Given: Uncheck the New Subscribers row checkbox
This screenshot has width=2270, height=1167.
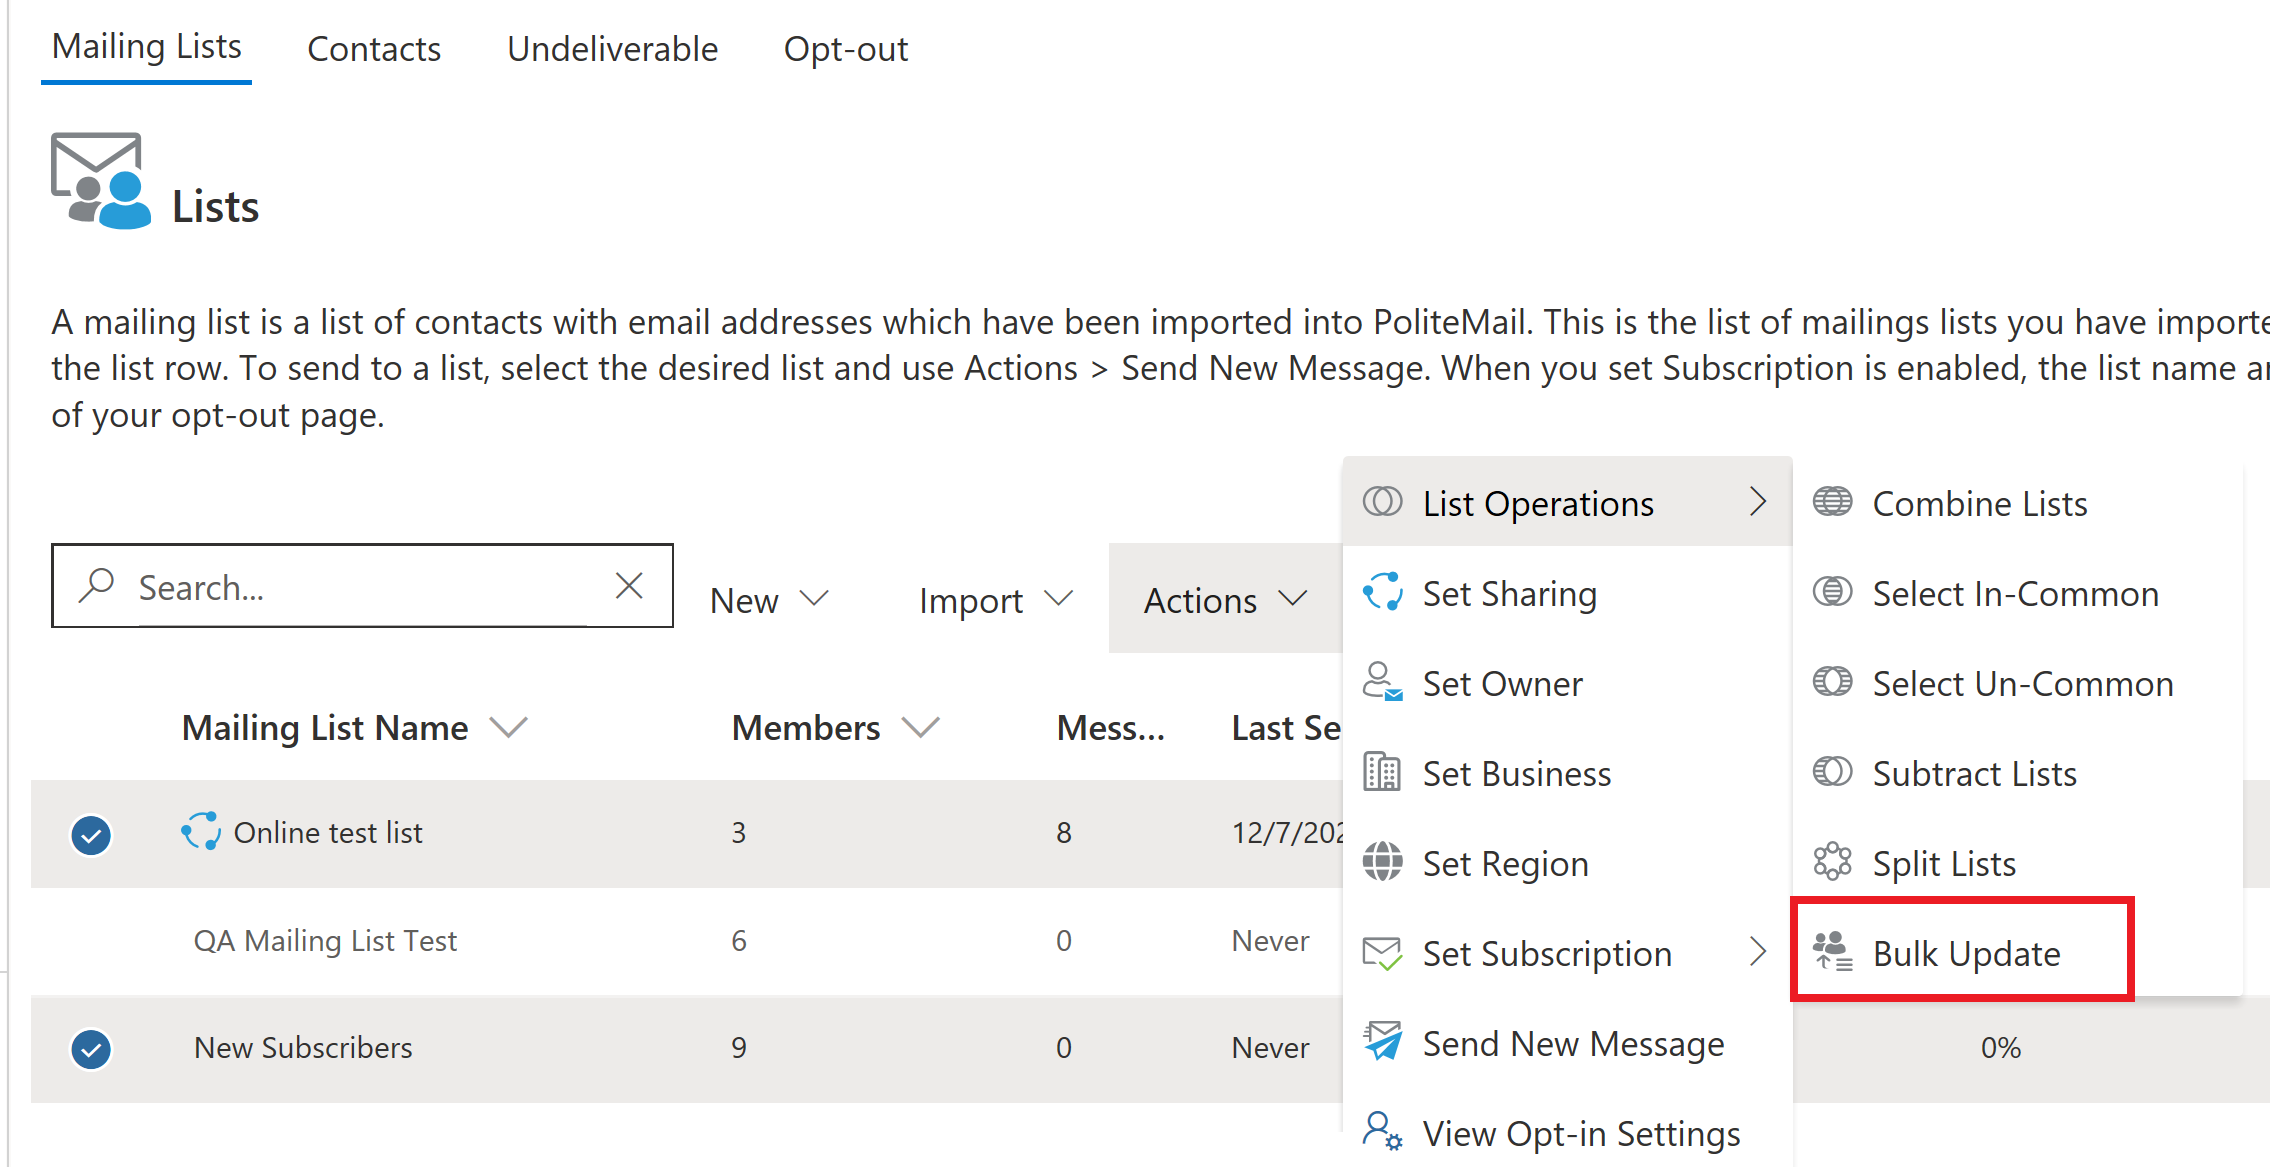Looking at the screenshot, I should pos(91,1050).
